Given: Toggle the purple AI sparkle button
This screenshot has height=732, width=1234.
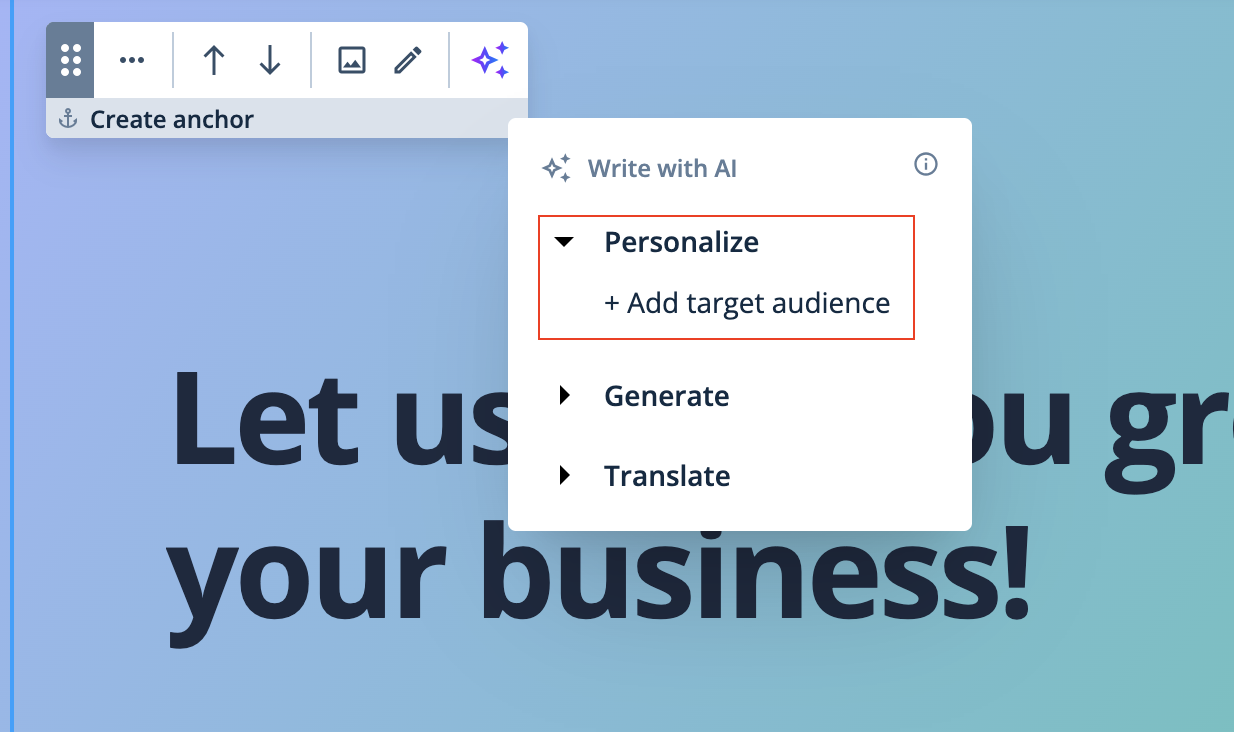Looking at the screenshot, I should tap(490, 60).
